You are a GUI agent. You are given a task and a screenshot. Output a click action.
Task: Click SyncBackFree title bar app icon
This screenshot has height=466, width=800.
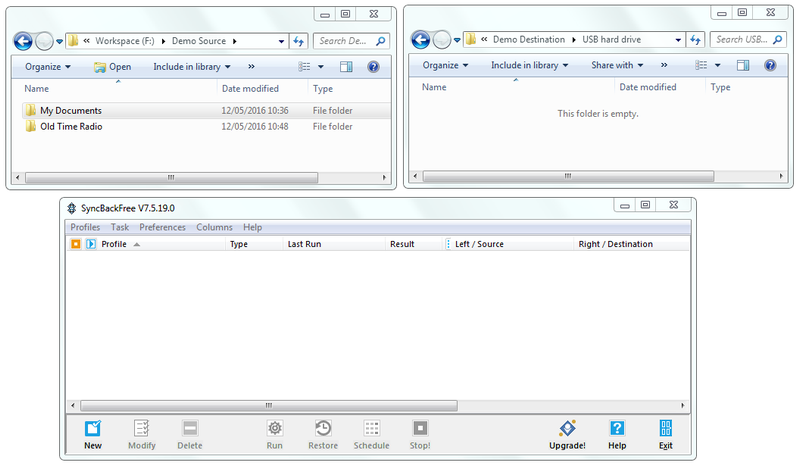click(x=72, y=208)
